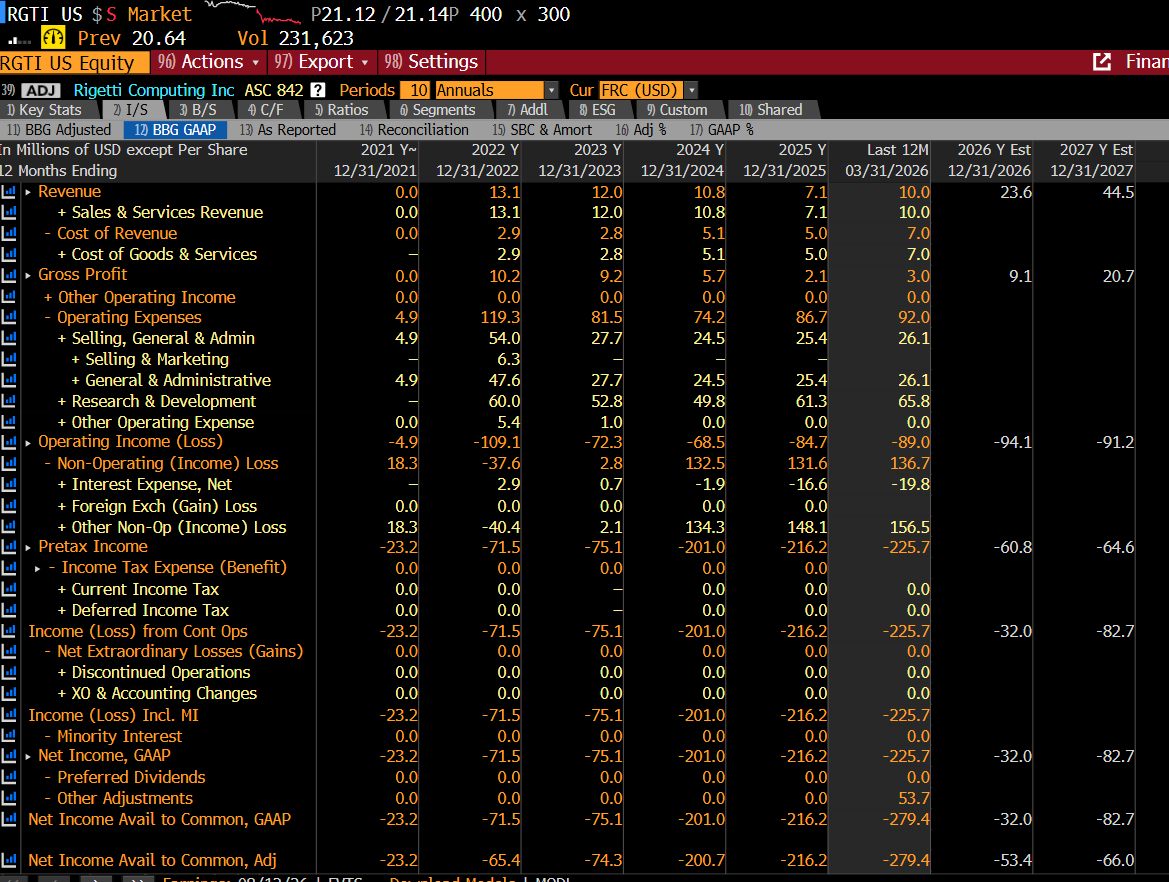Click the RGTI US Equity security field
The image size is (1169, 882).
[x=75, y=63]
